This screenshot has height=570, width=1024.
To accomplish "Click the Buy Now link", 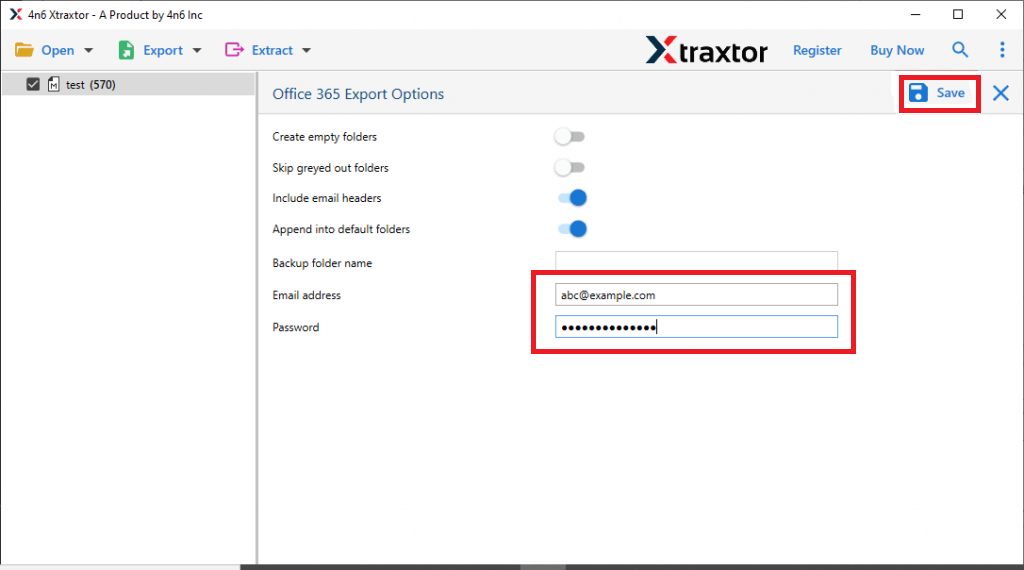I will click(x=897, y=50).
